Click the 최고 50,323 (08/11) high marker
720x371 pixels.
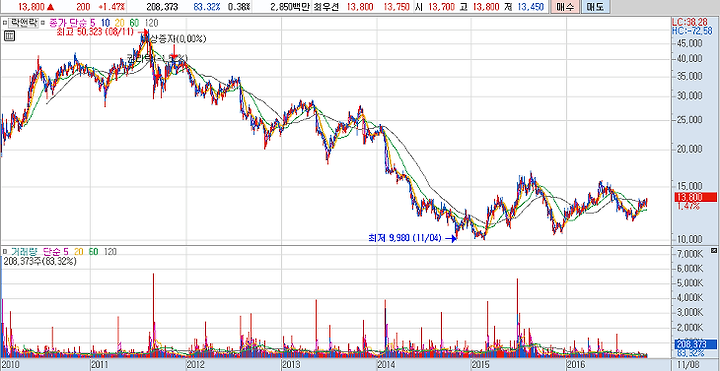click(x=95, y=32)
